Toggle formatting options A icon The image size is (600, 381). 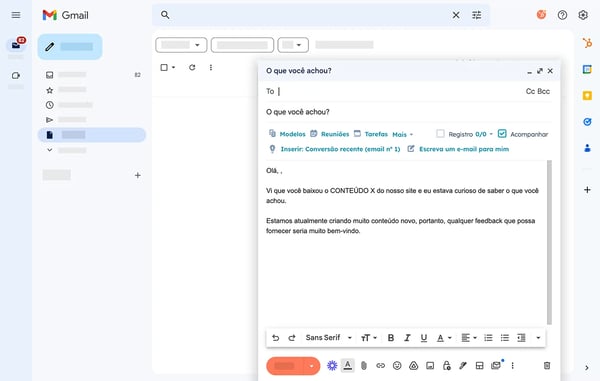[347, 366]
